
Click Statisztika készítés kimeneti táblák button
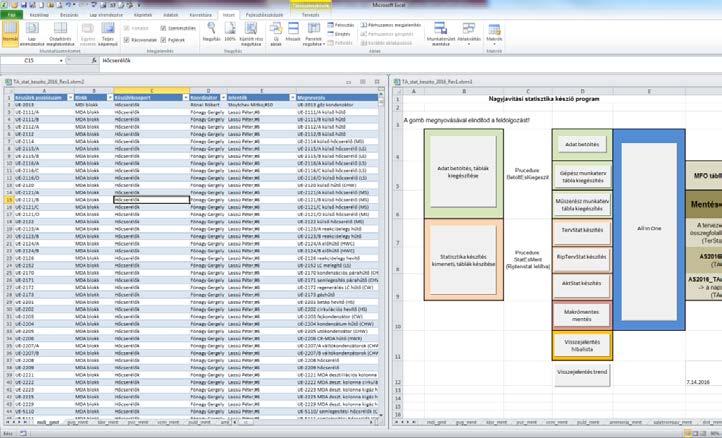pos(463,260)
